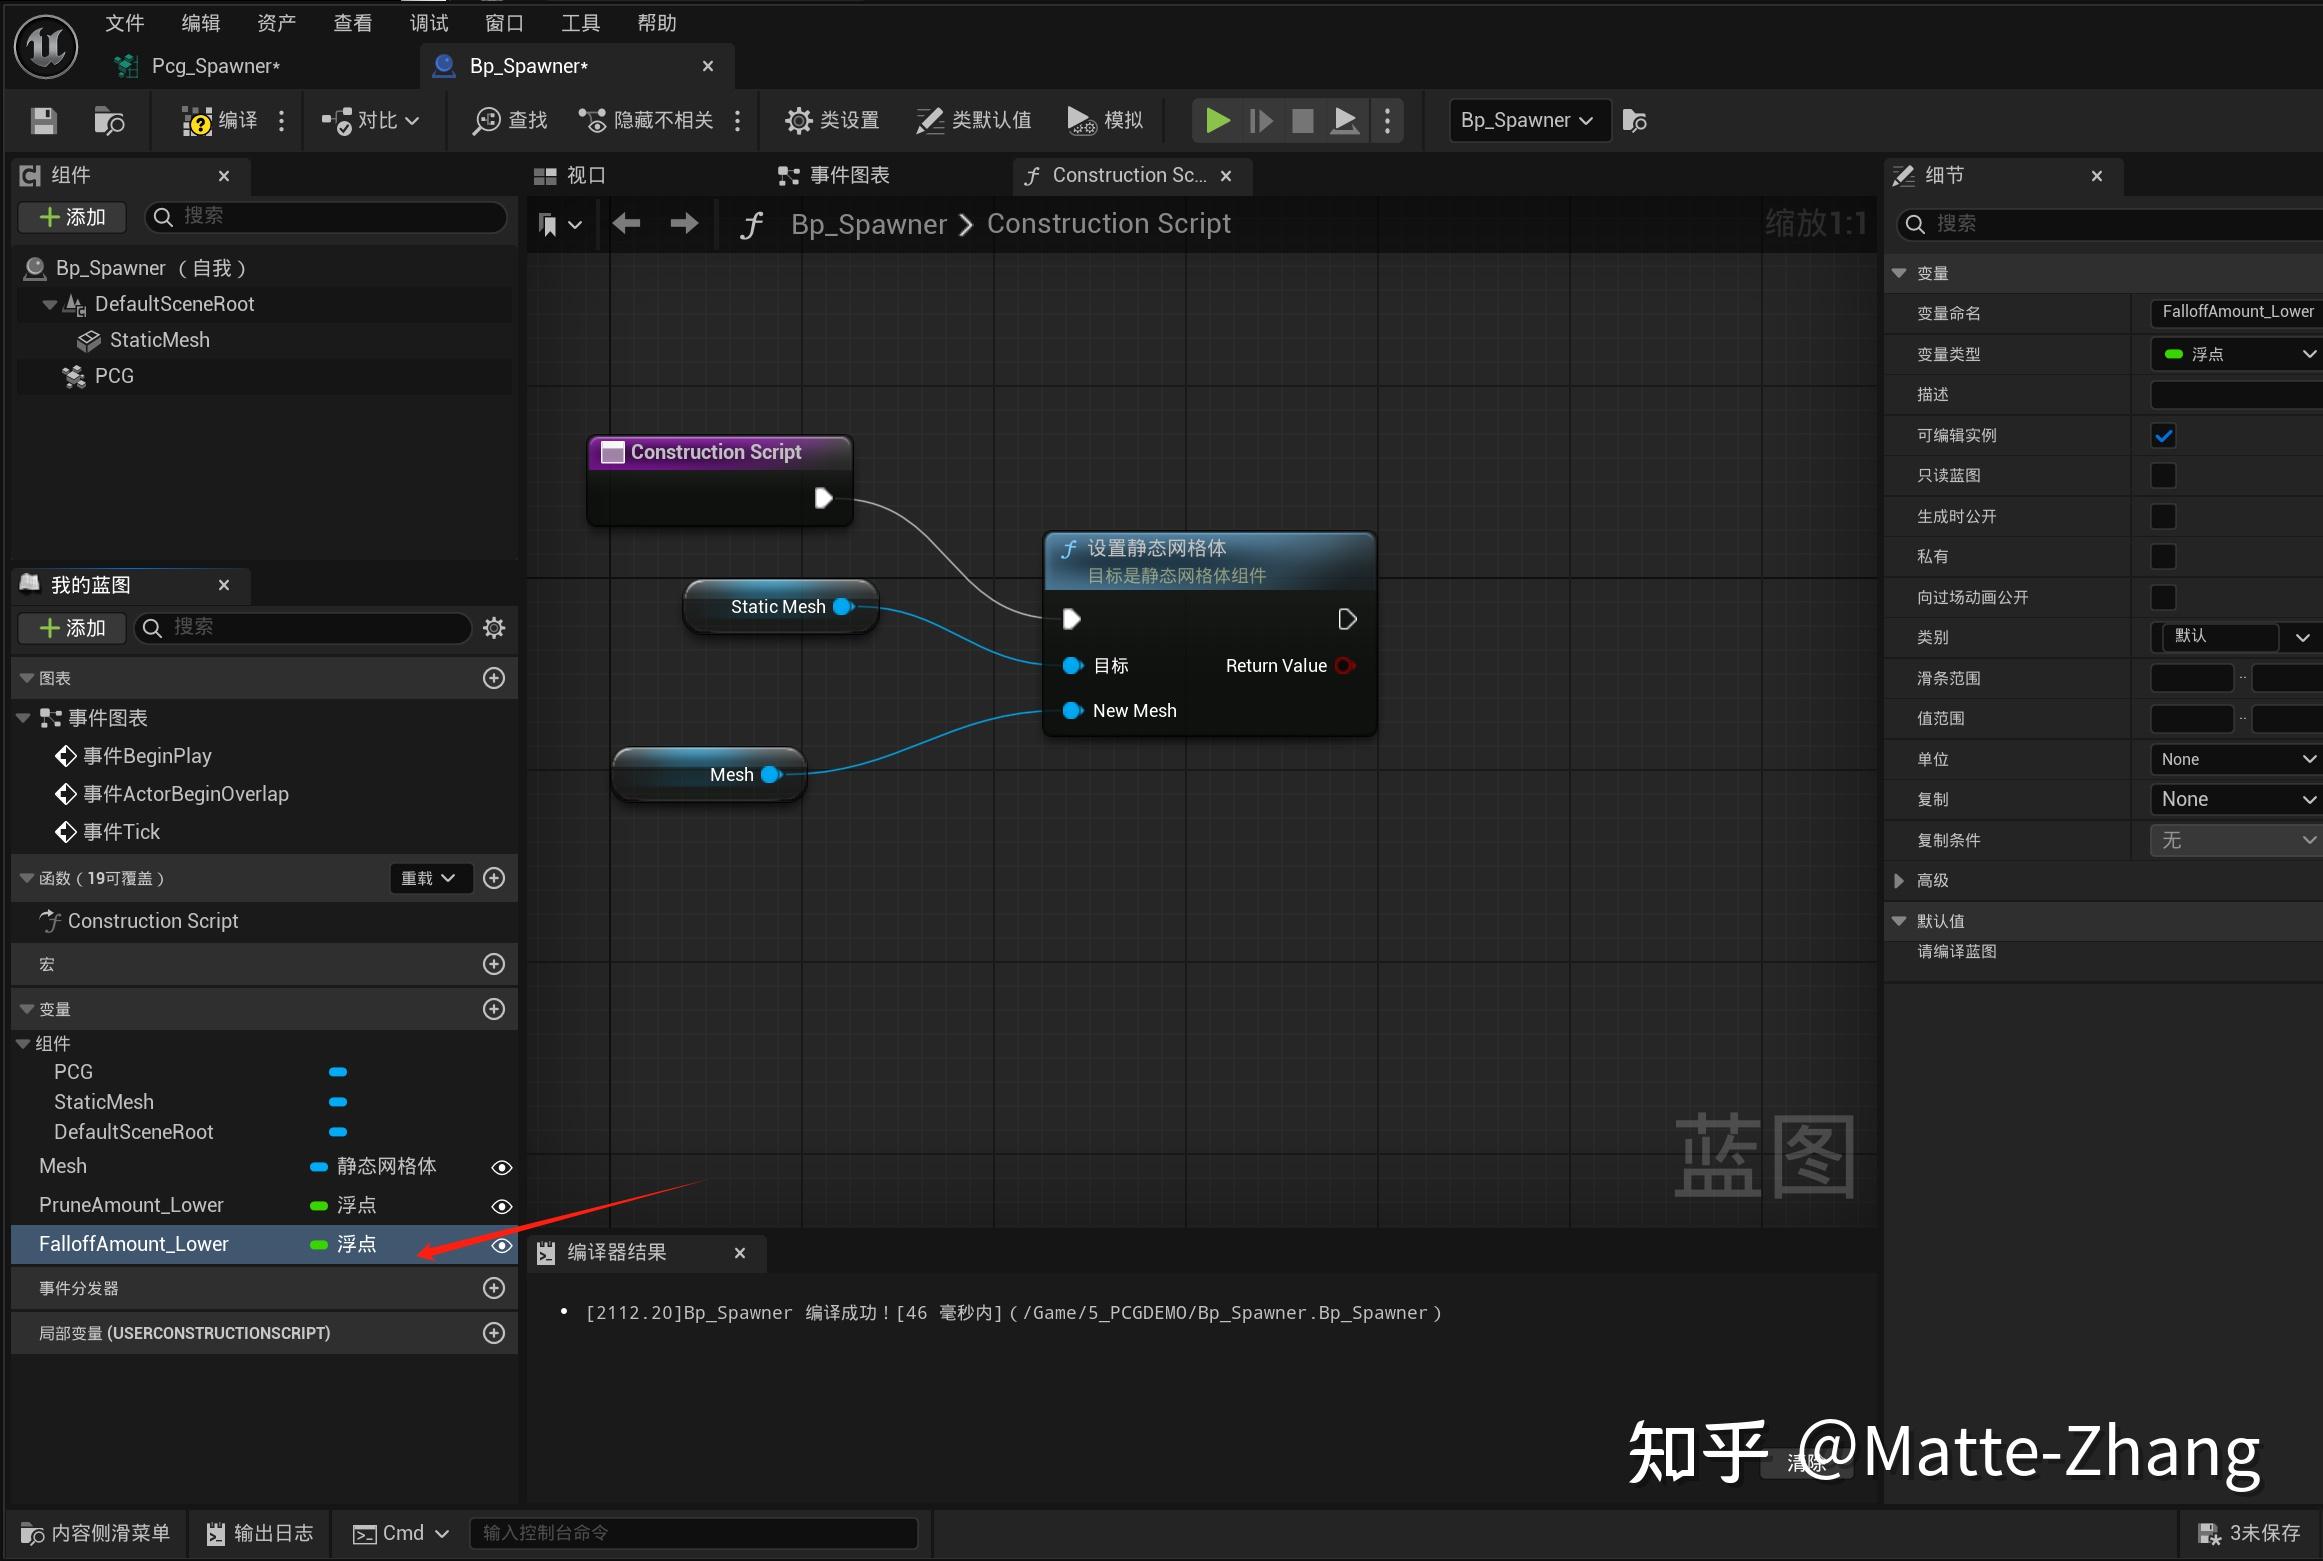Screen dimensions: 2323x1561
Task: Uncheck the Instance Editable (可编辑实例) checkbox
Action: [2164, 436]
